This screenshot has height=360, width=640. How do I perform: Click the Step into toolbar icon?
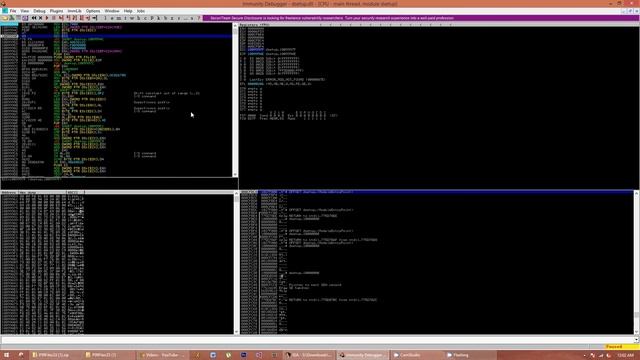[x=60, y=18]
